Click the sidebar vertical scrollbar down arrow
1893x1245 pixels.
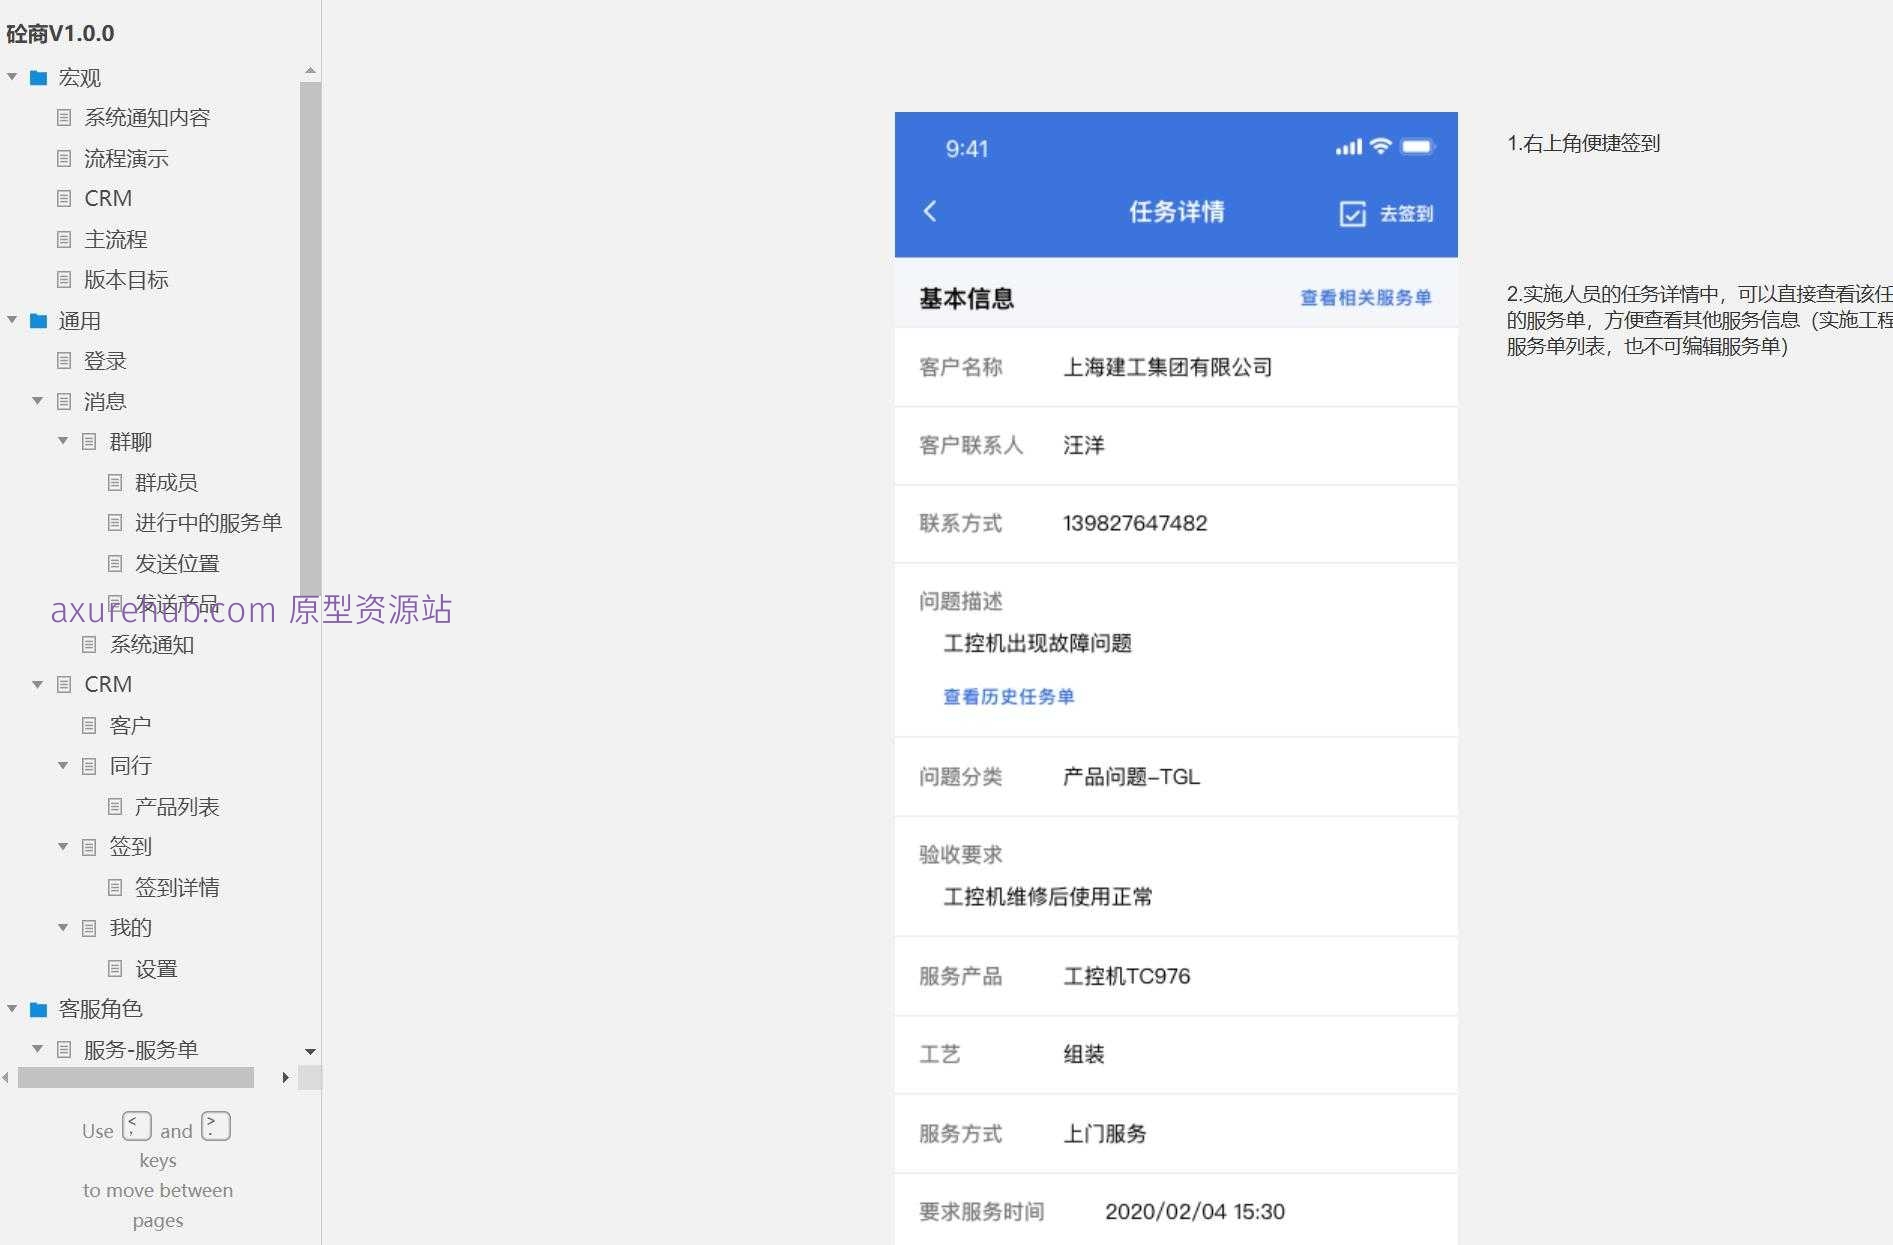[310, 1052]
